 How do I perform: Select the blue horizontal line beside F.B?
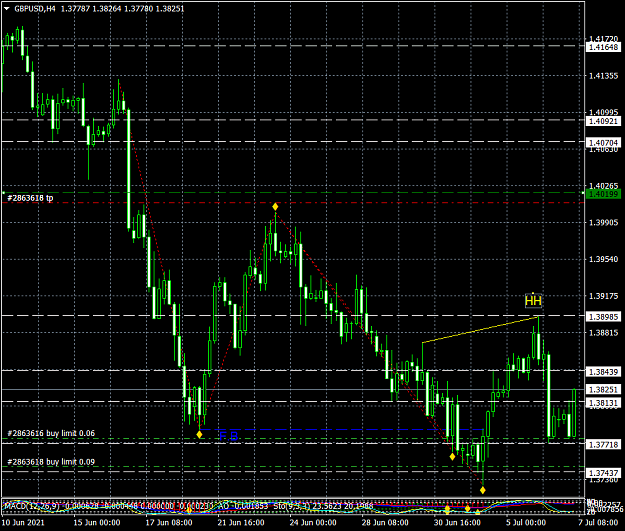click(341, 429)
